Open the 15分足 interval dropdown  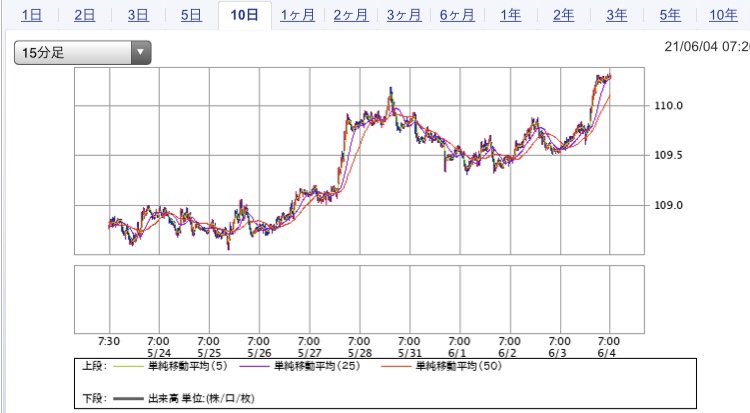[x=83, y=53]
